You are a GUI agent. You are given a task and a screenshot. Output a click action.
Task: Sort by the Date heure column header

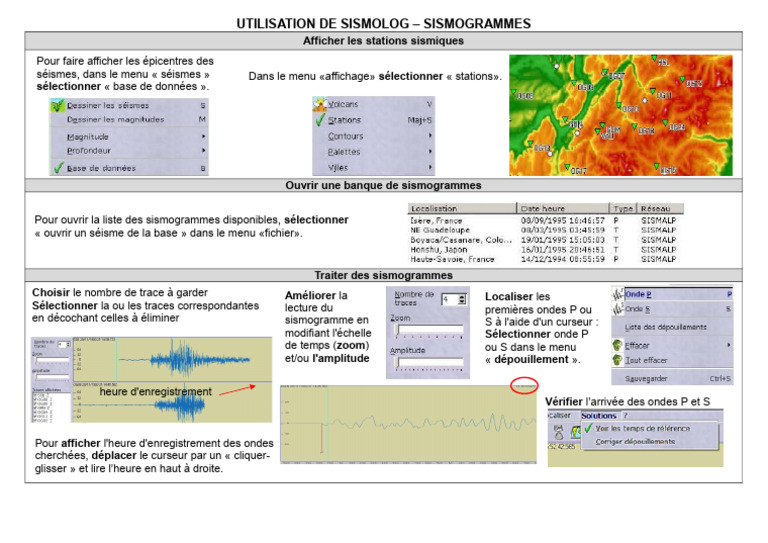(x=562, y=208)
